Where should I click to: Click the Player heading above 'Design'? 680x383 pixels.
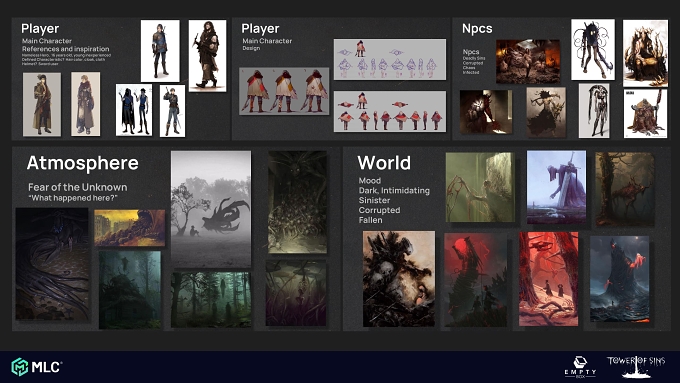(260, 29)
